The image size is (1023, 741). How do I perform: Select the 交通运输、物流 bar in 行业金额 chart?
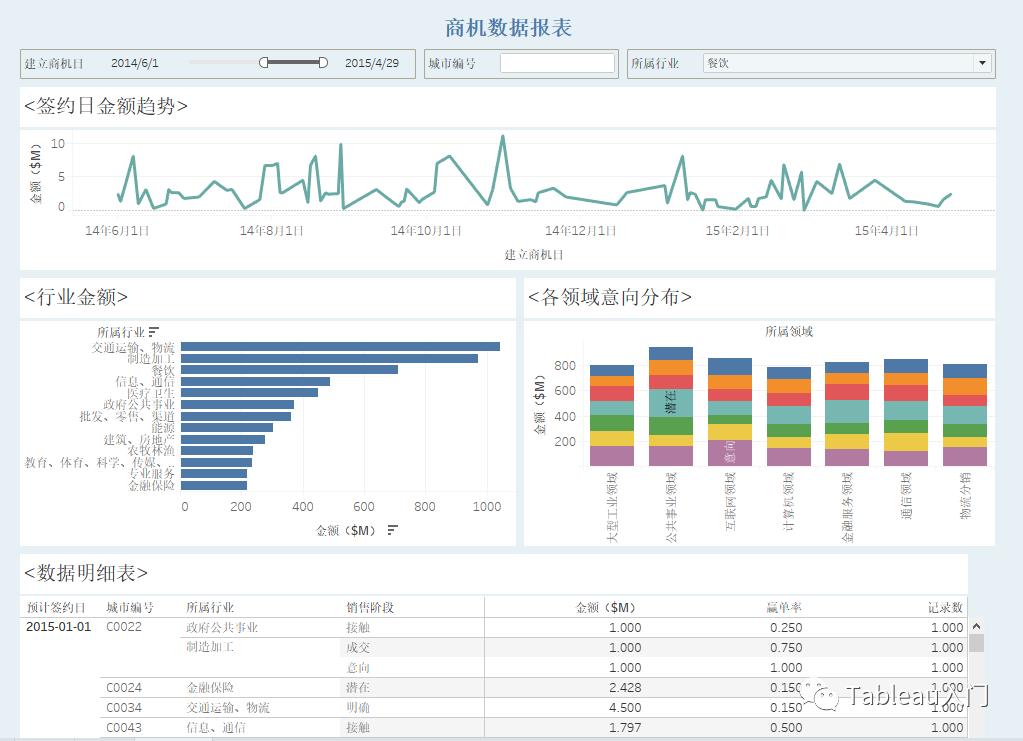pos(341,346)
